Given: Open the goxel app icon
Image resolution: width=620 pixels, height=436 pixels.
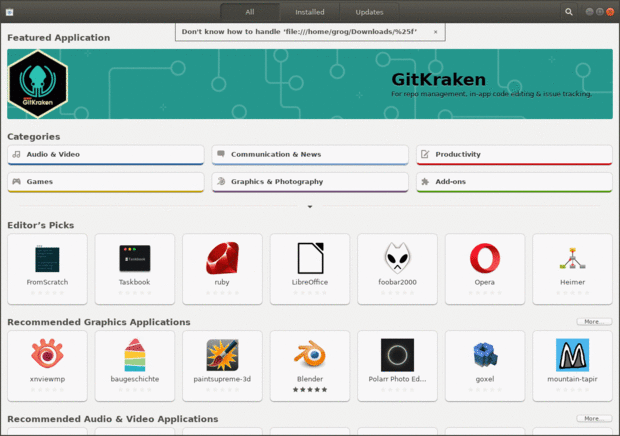Looking at the screenshot, I should (x=485, y=355).
